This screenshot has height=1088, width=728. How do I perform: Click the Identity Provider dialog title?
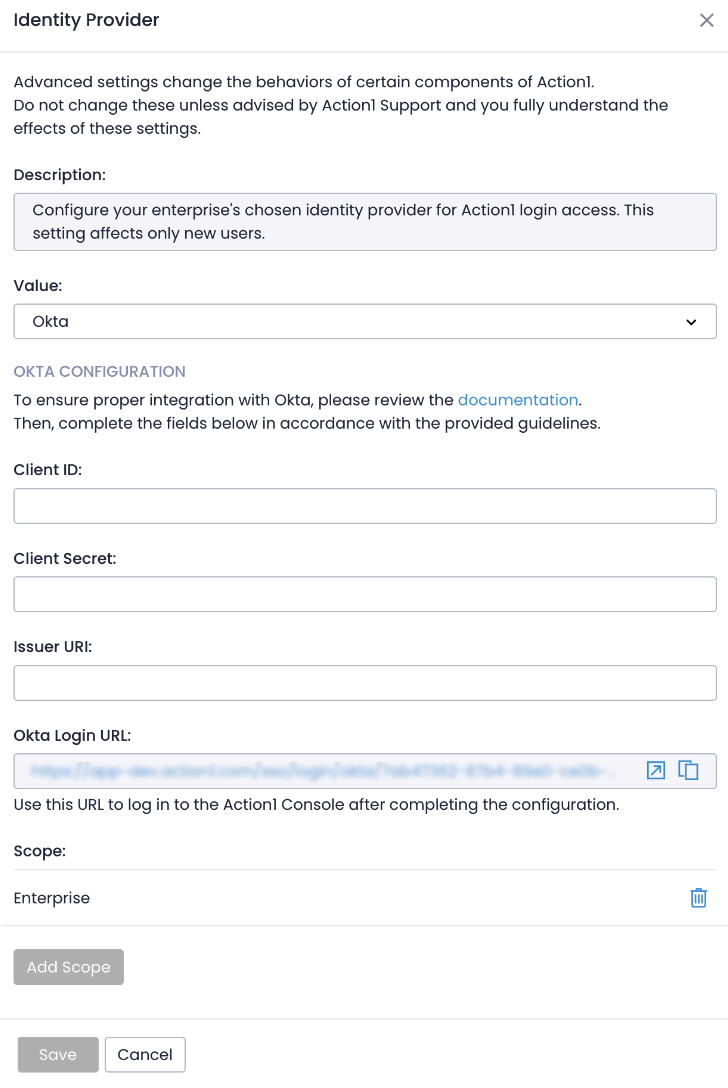point(86,20)
